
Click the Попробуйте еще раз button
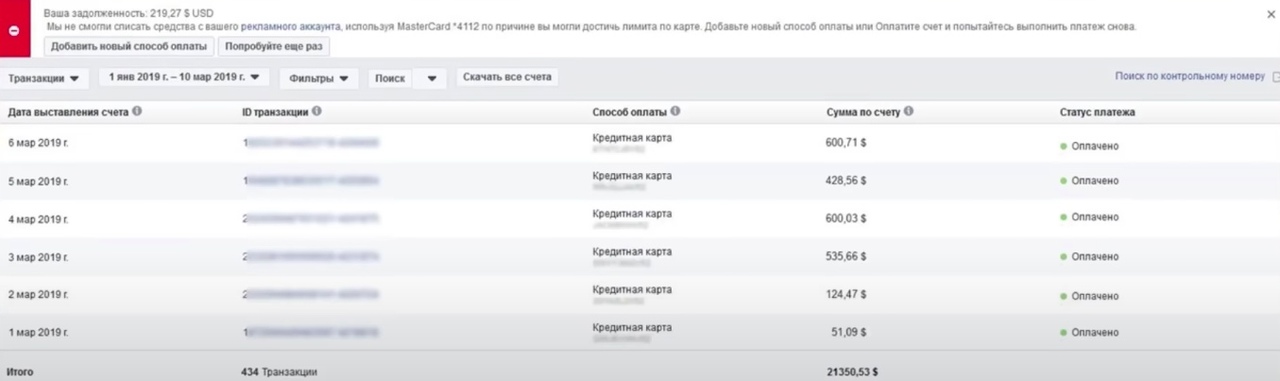tap(274, 46)
